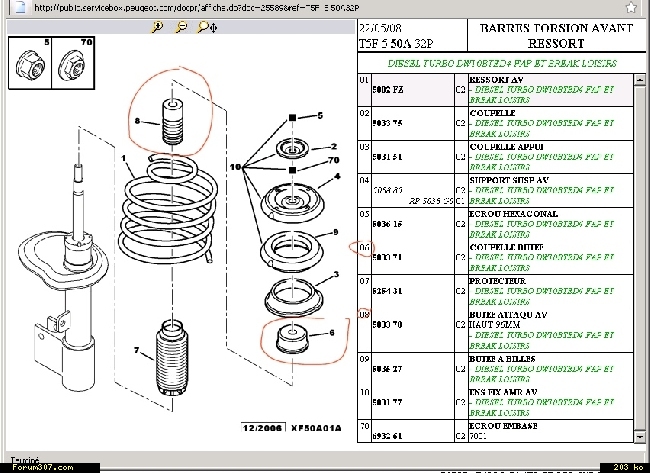Zoom out of the parts diagram
650x473 pixels.
coord(181,27)
